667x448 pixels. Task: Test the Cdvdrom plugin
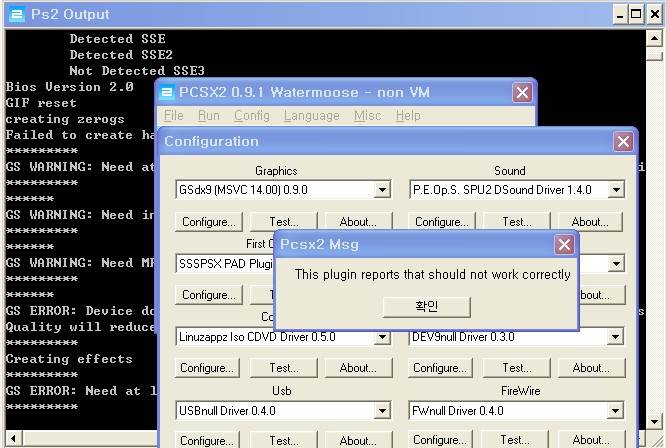(284, 368)
